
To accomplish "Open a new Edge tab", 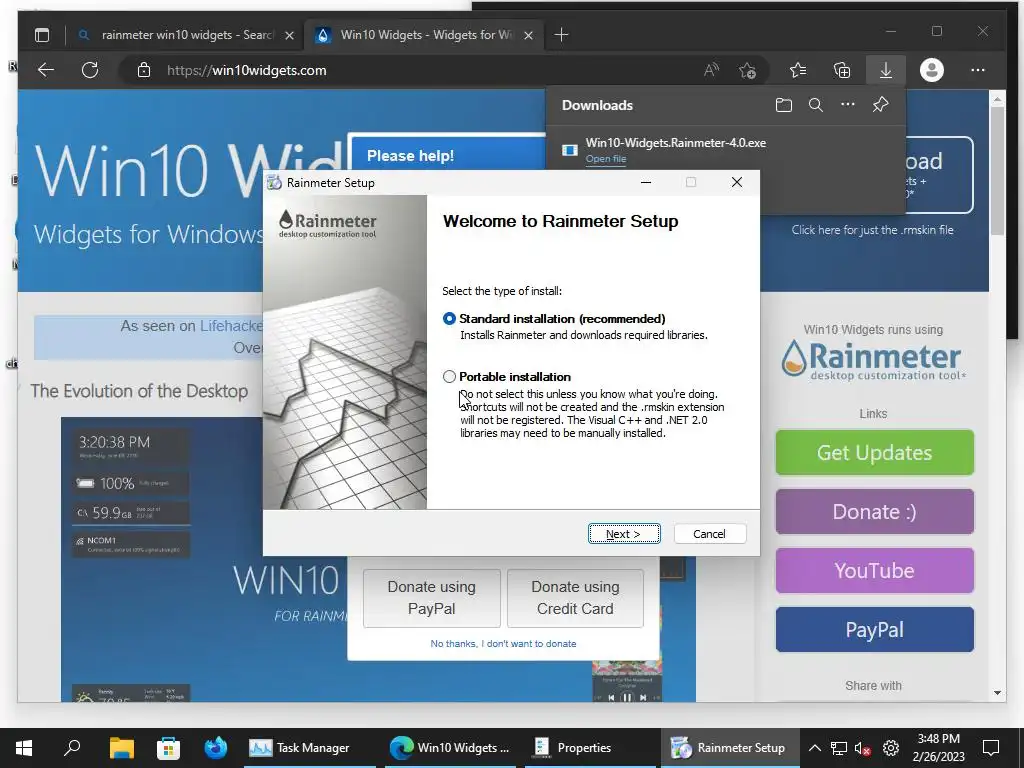I will 562,35.
